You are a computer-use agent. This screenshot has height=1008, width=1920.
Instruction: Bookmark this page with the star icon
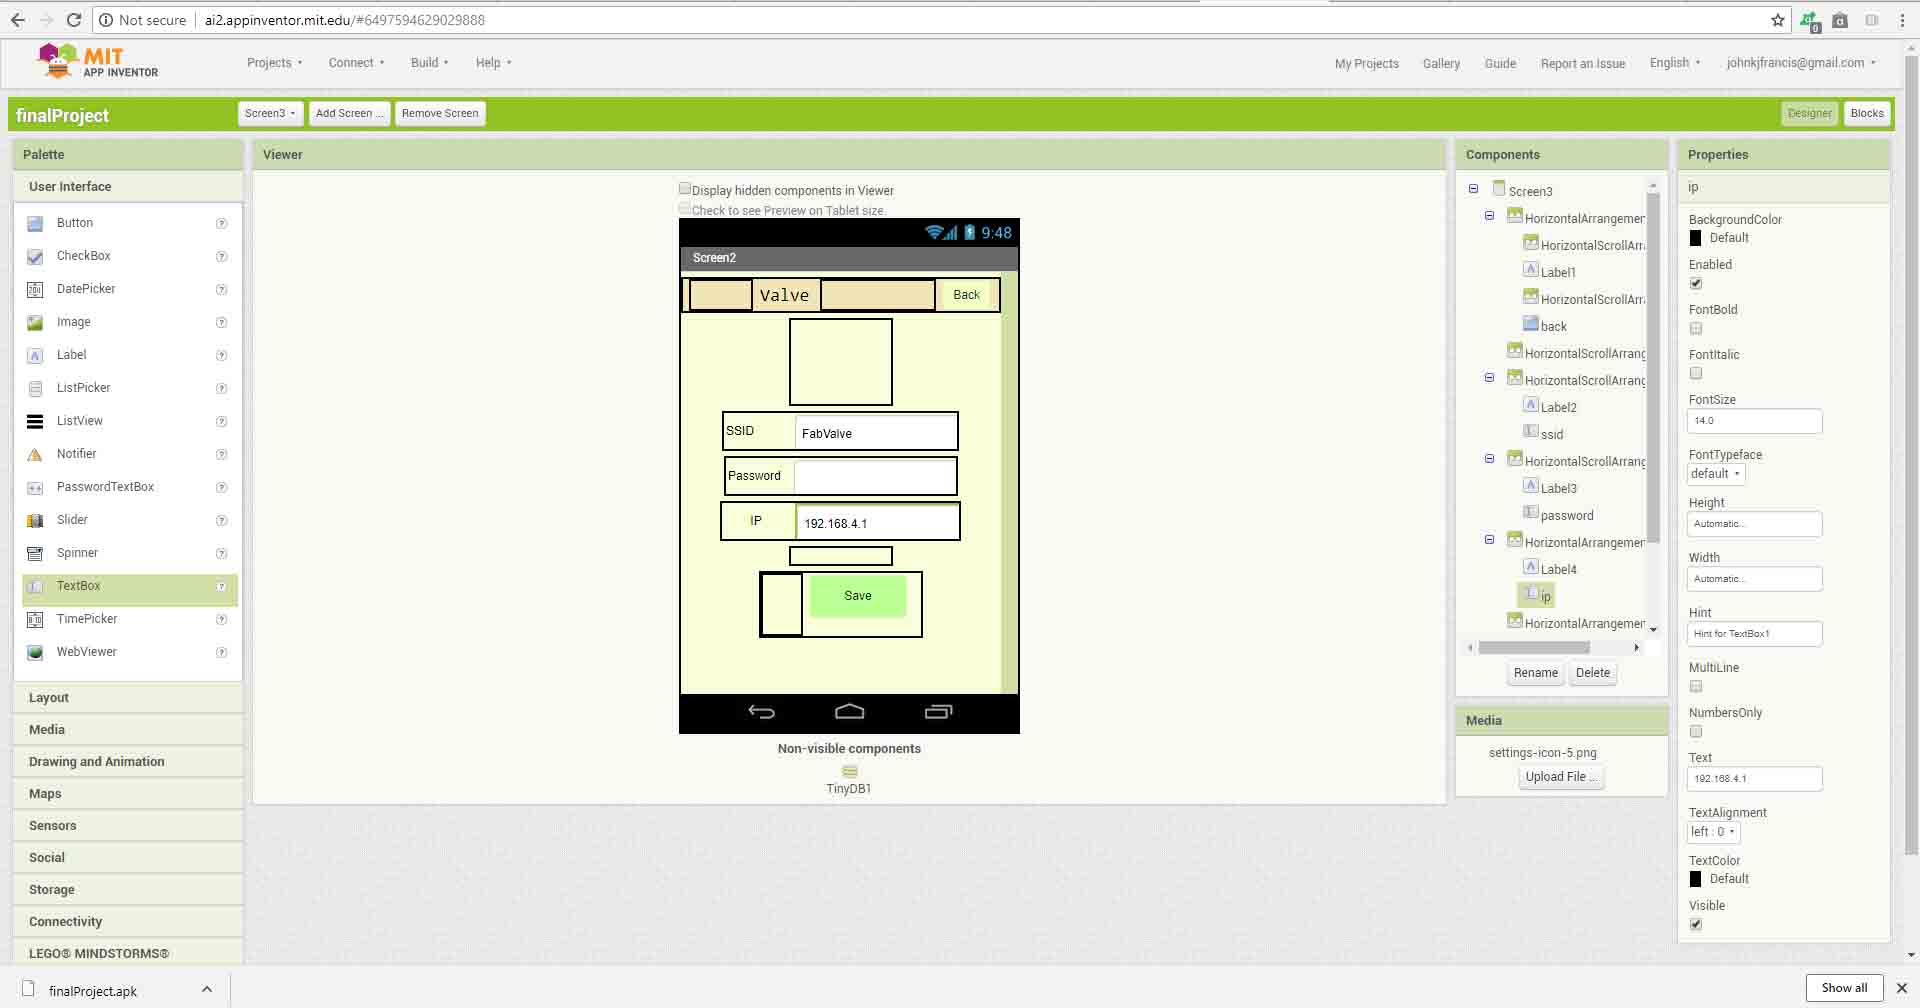1777,20
